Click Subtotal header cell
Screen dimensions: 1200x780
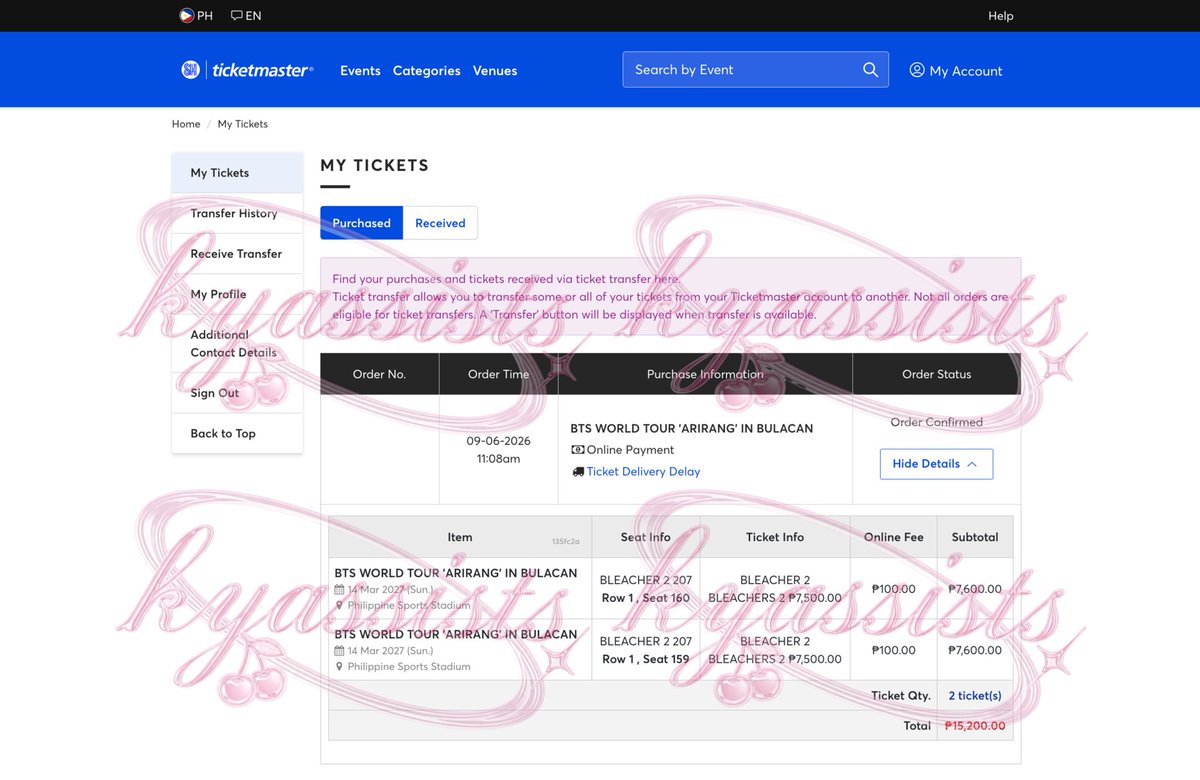[x=975, y=537]
